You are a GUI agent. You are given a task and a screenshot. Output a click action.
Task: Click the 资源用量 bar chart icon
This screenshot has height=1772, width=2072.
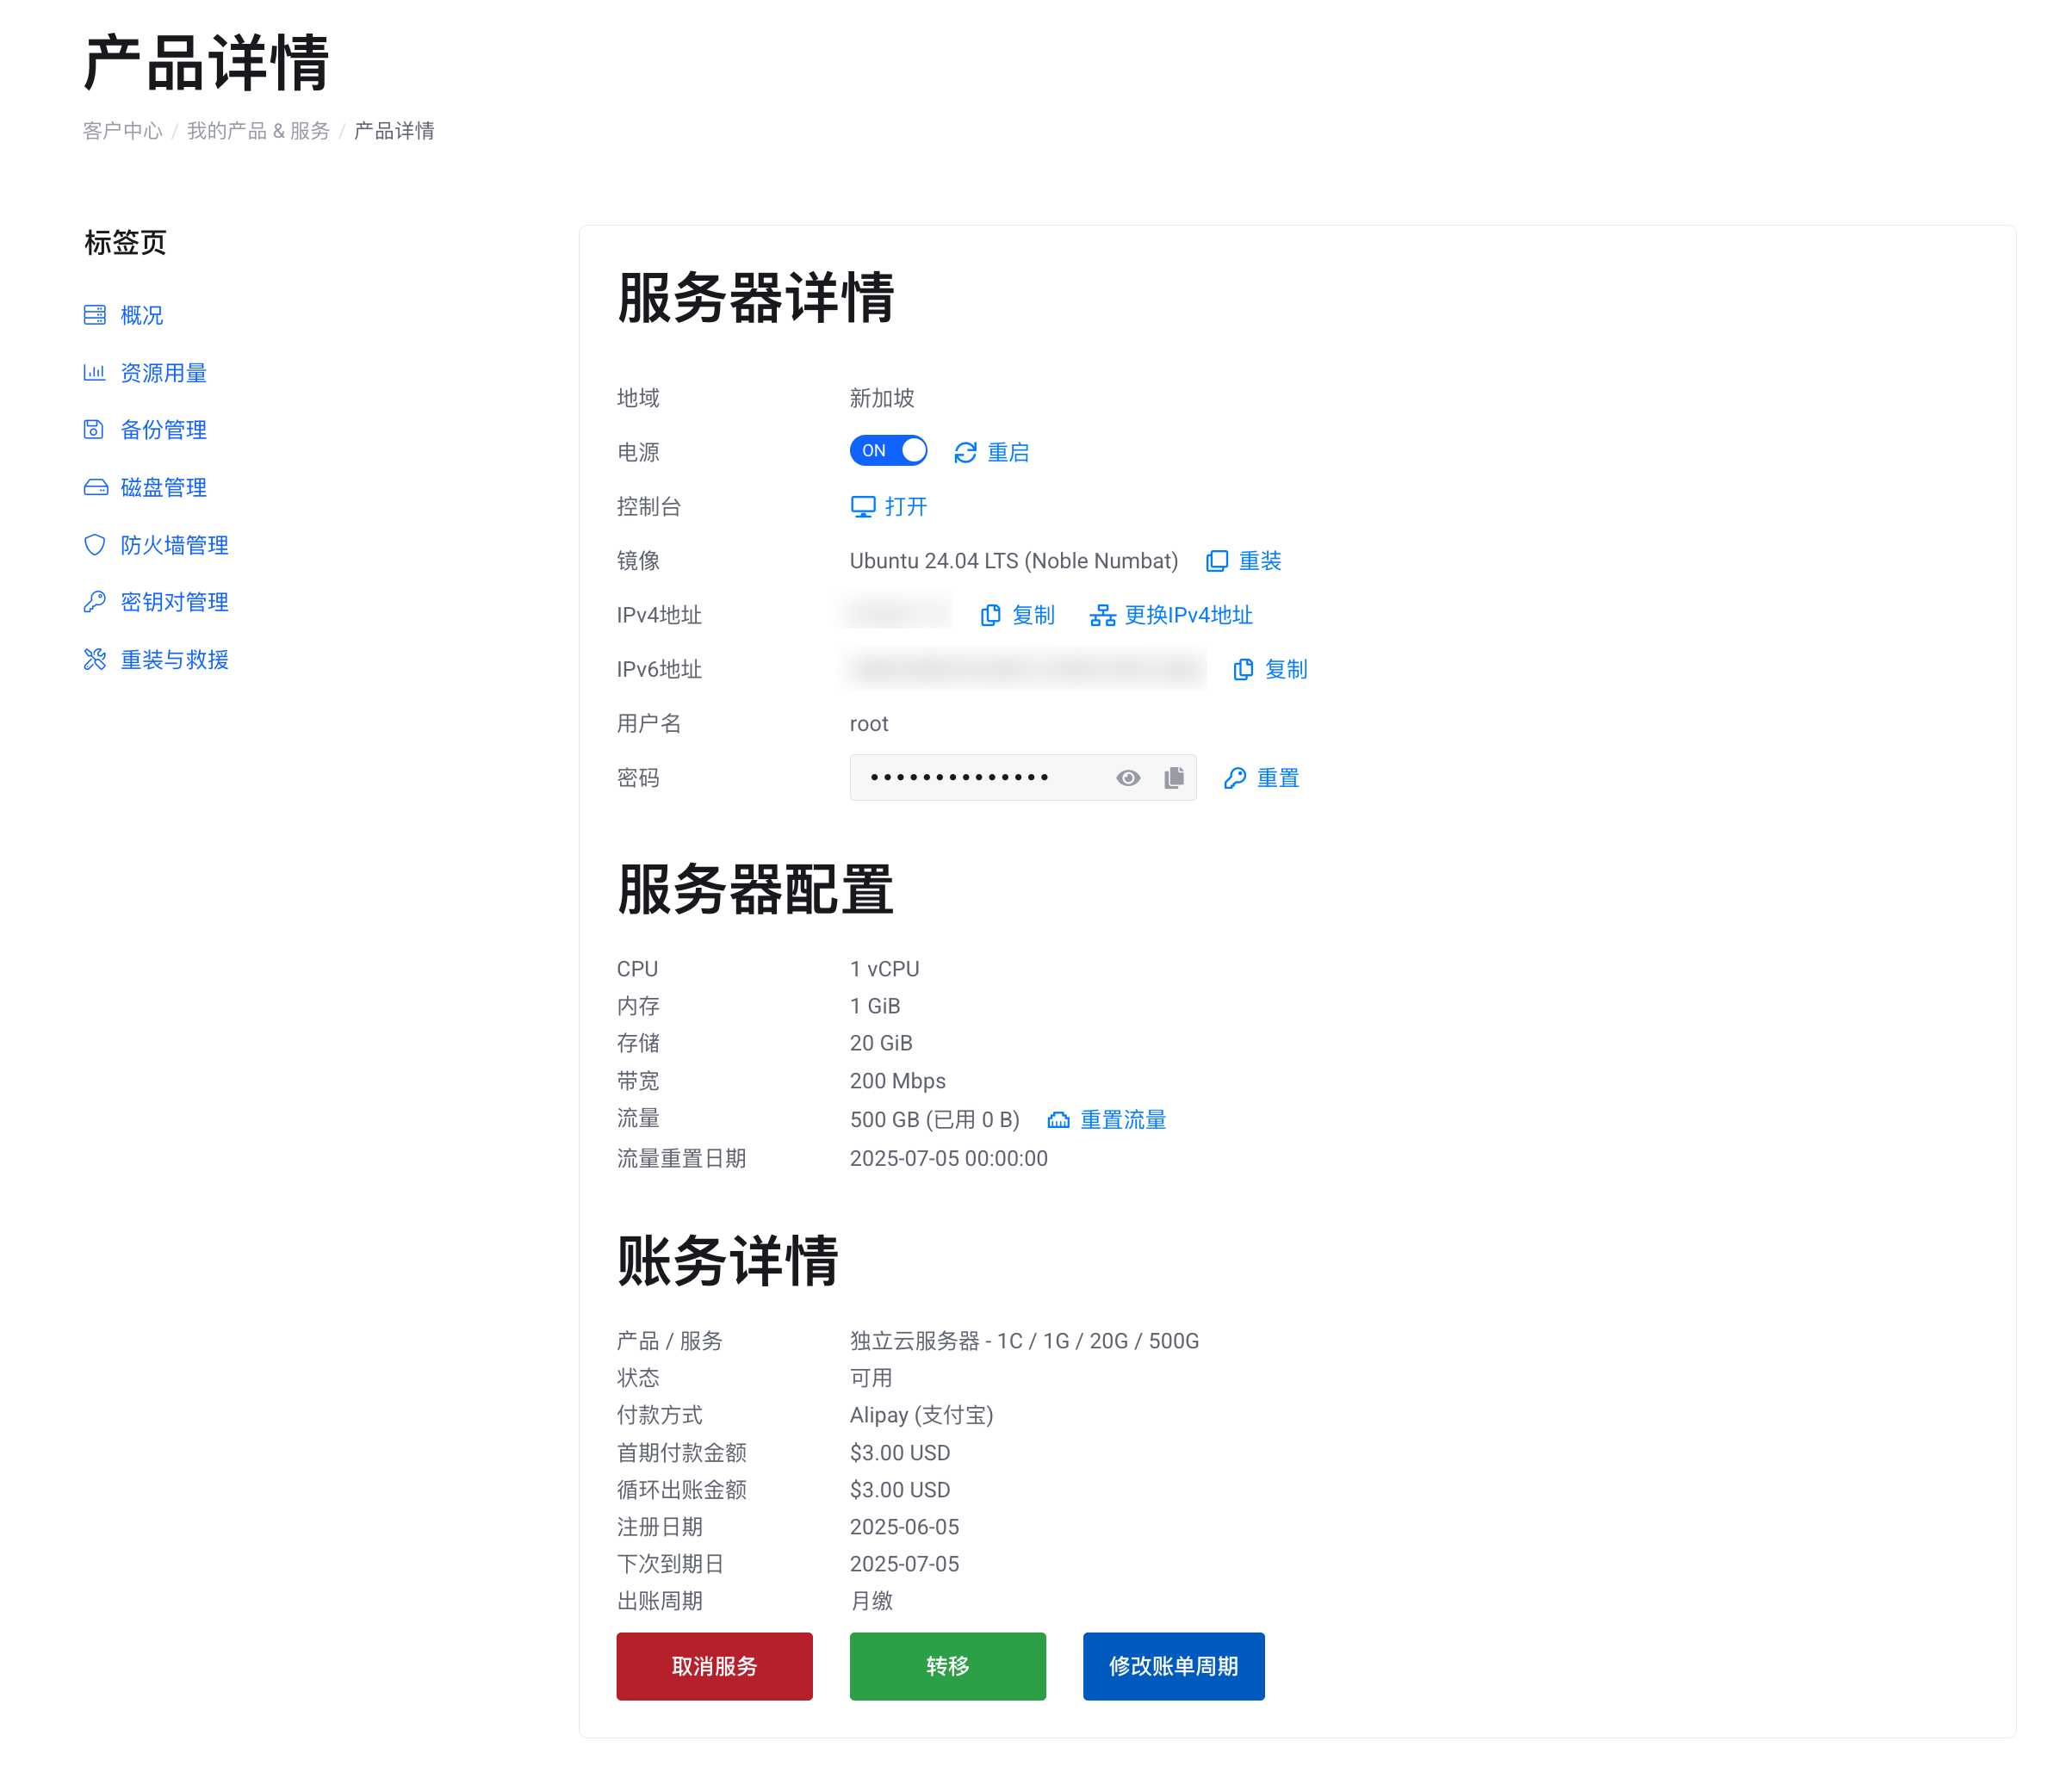click(95, 373)
